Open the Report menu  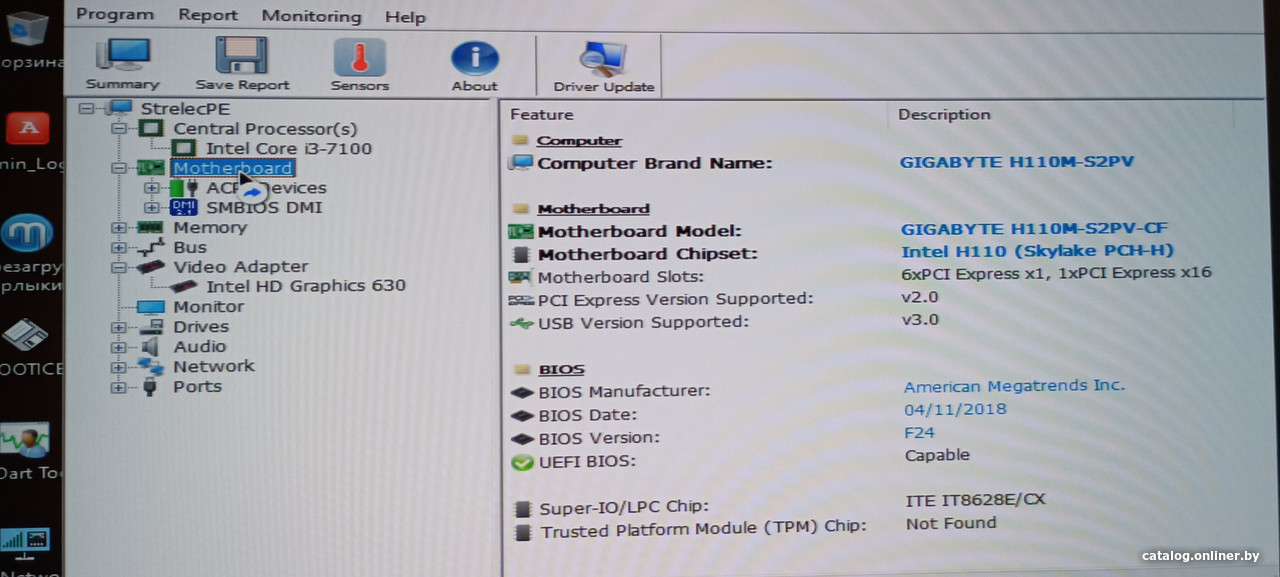click(208, 15)
